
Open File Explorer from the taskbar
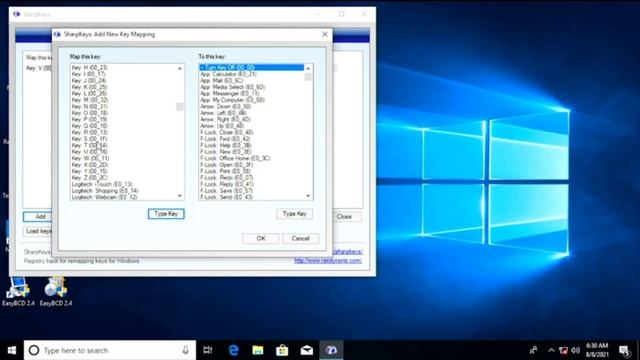click(x=258, y=350)
